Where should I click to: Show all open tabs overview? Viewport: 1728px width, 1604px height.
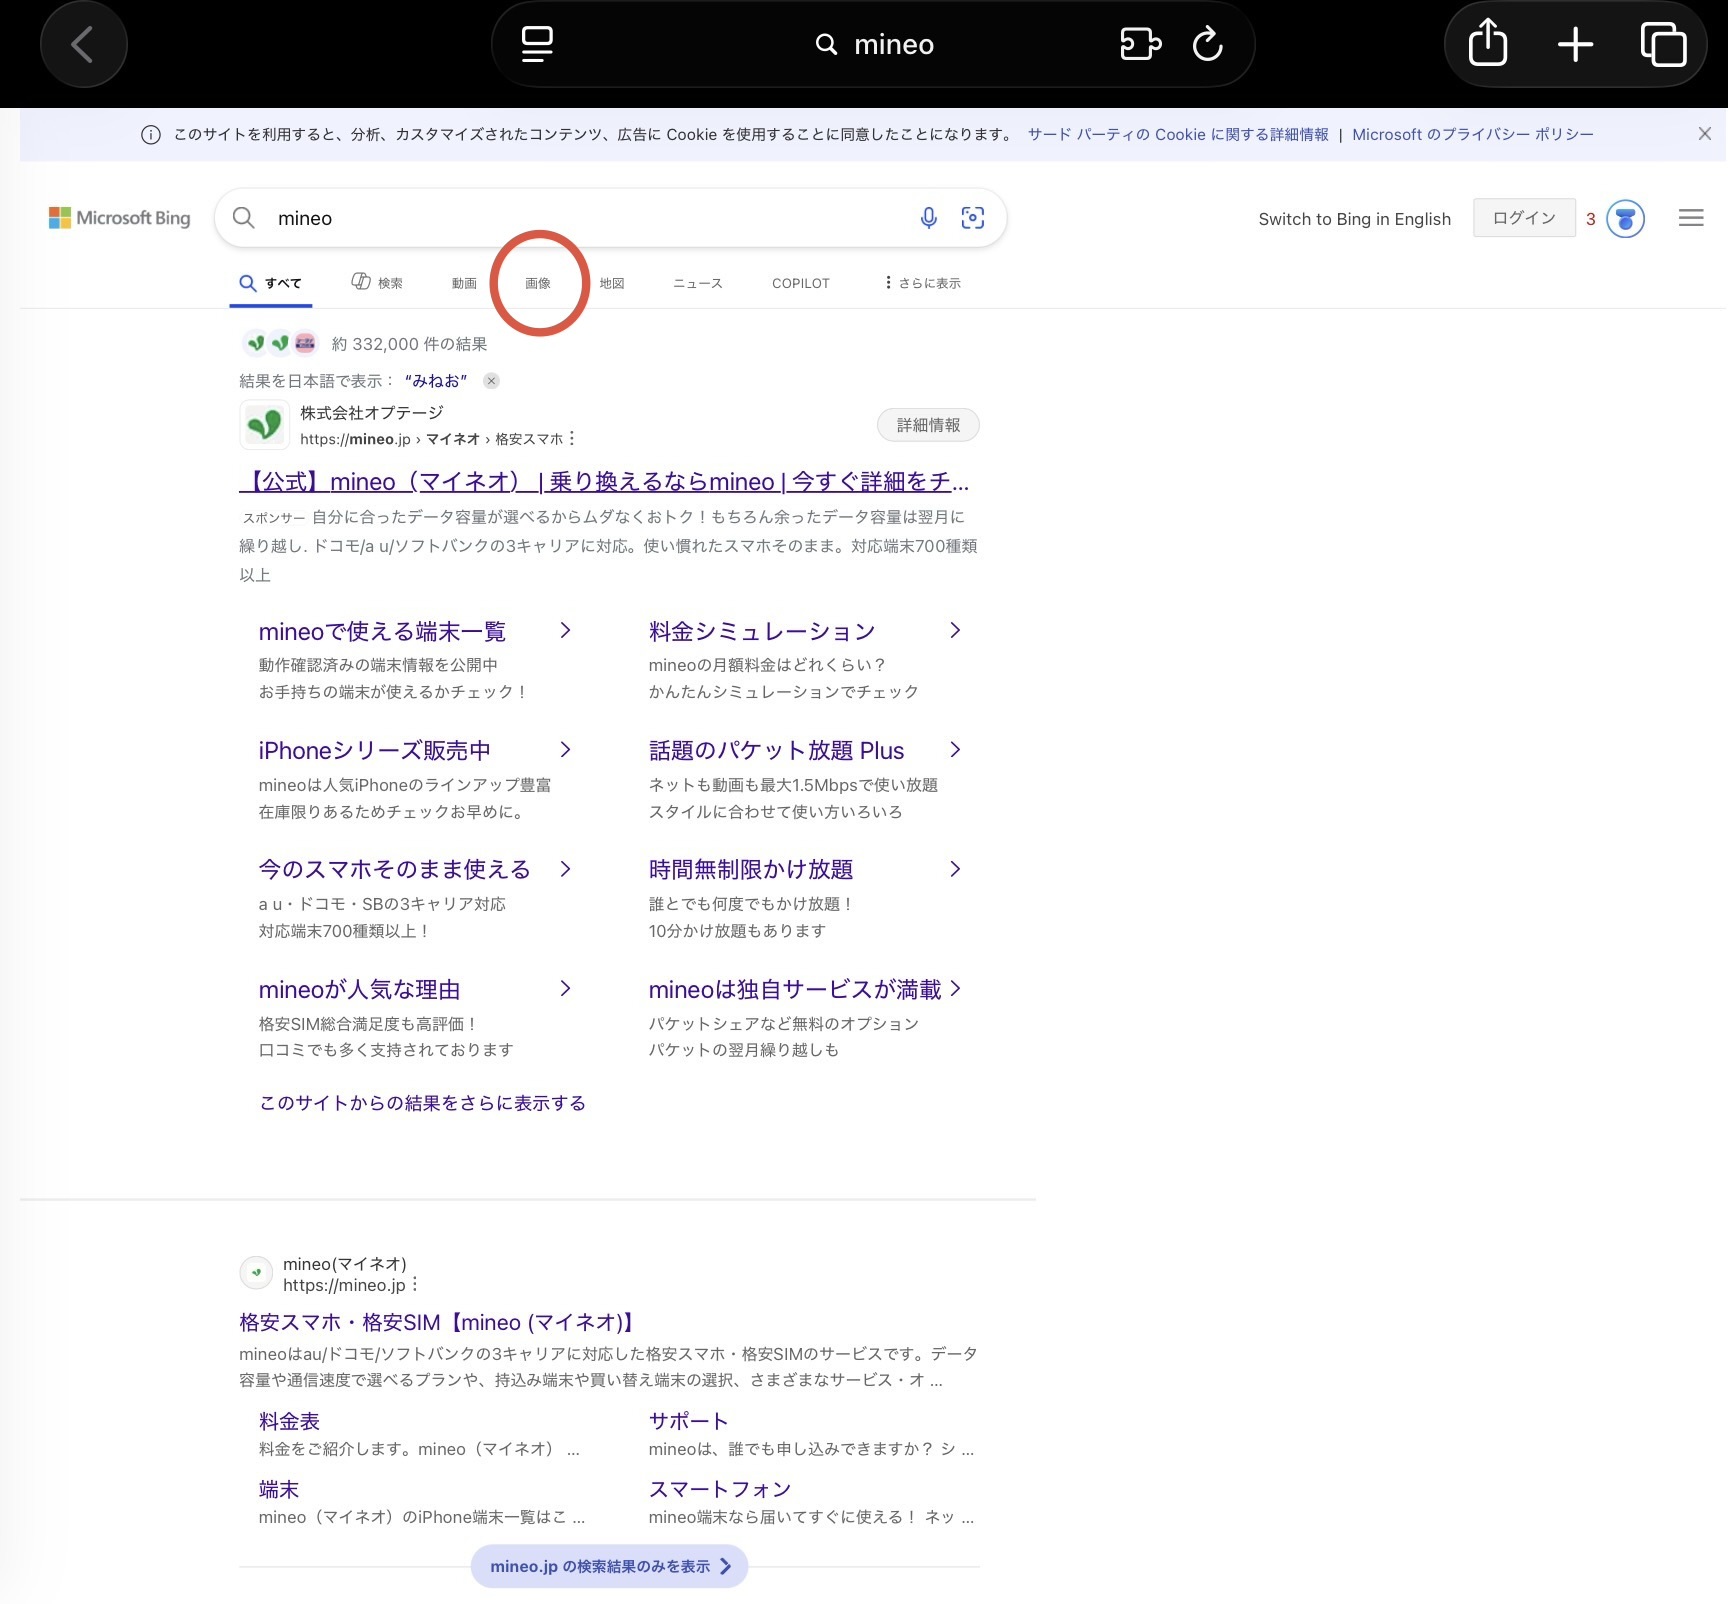tap(1663, 45)
